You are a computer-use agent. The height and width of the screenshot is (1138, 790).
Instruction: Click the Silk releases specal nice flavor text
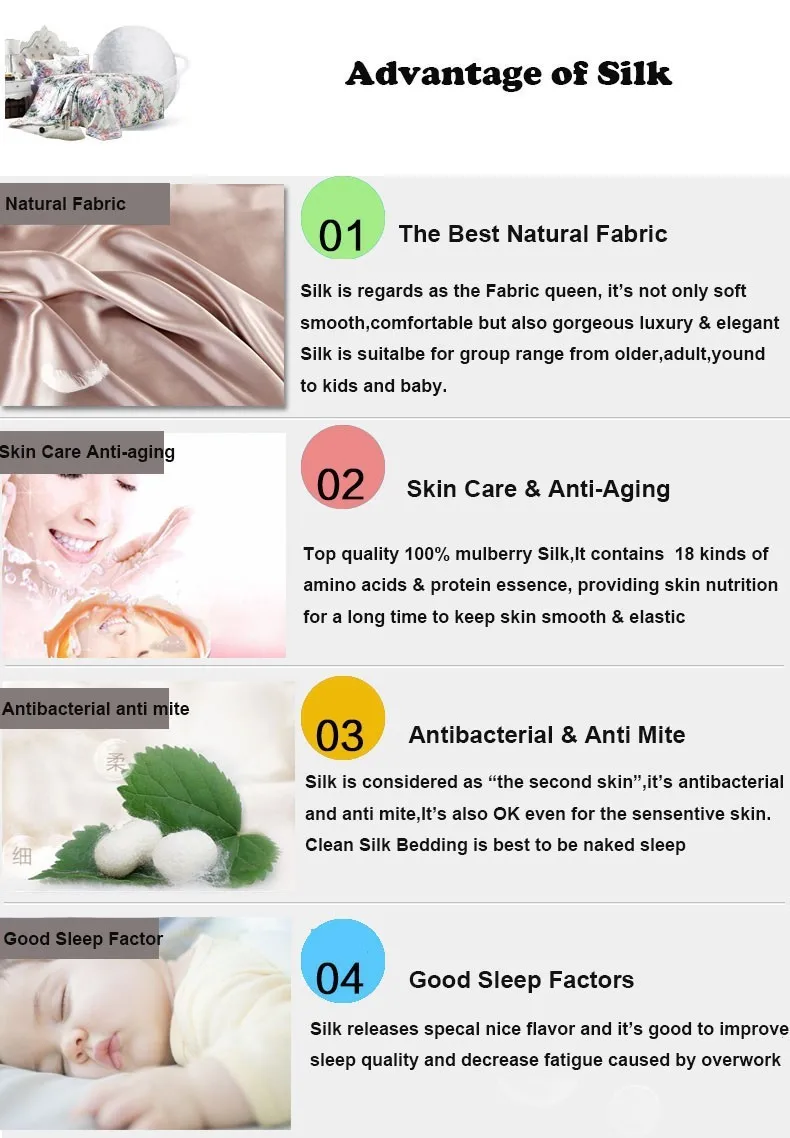pyautogui.click(x=548, y=1044)
